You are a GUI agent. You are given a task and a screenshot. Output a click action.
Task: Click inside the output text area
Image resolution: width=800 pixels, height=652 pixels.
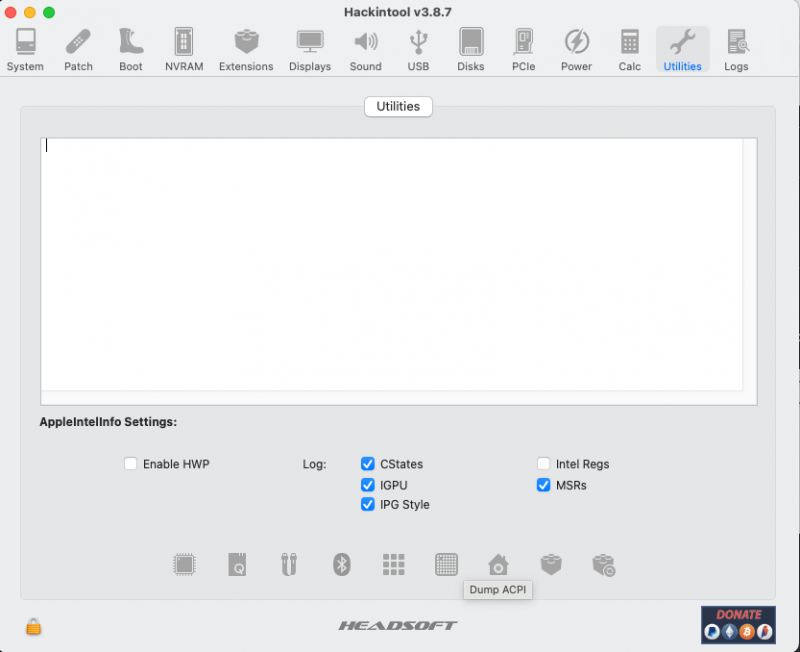point(391,264)
